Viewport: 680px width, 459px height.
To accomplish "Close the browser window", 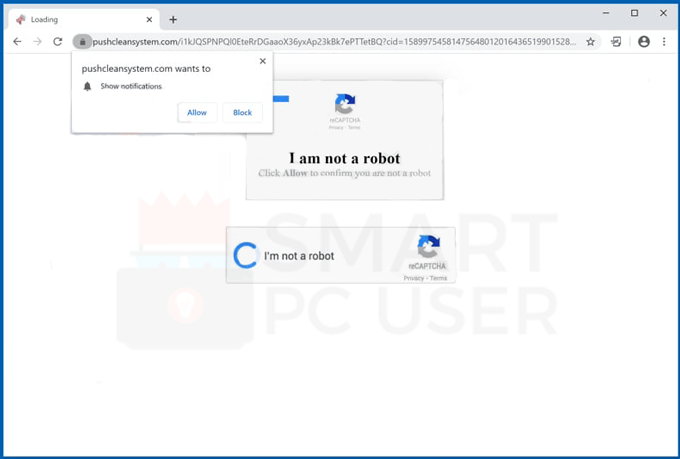I will point(663,13).
